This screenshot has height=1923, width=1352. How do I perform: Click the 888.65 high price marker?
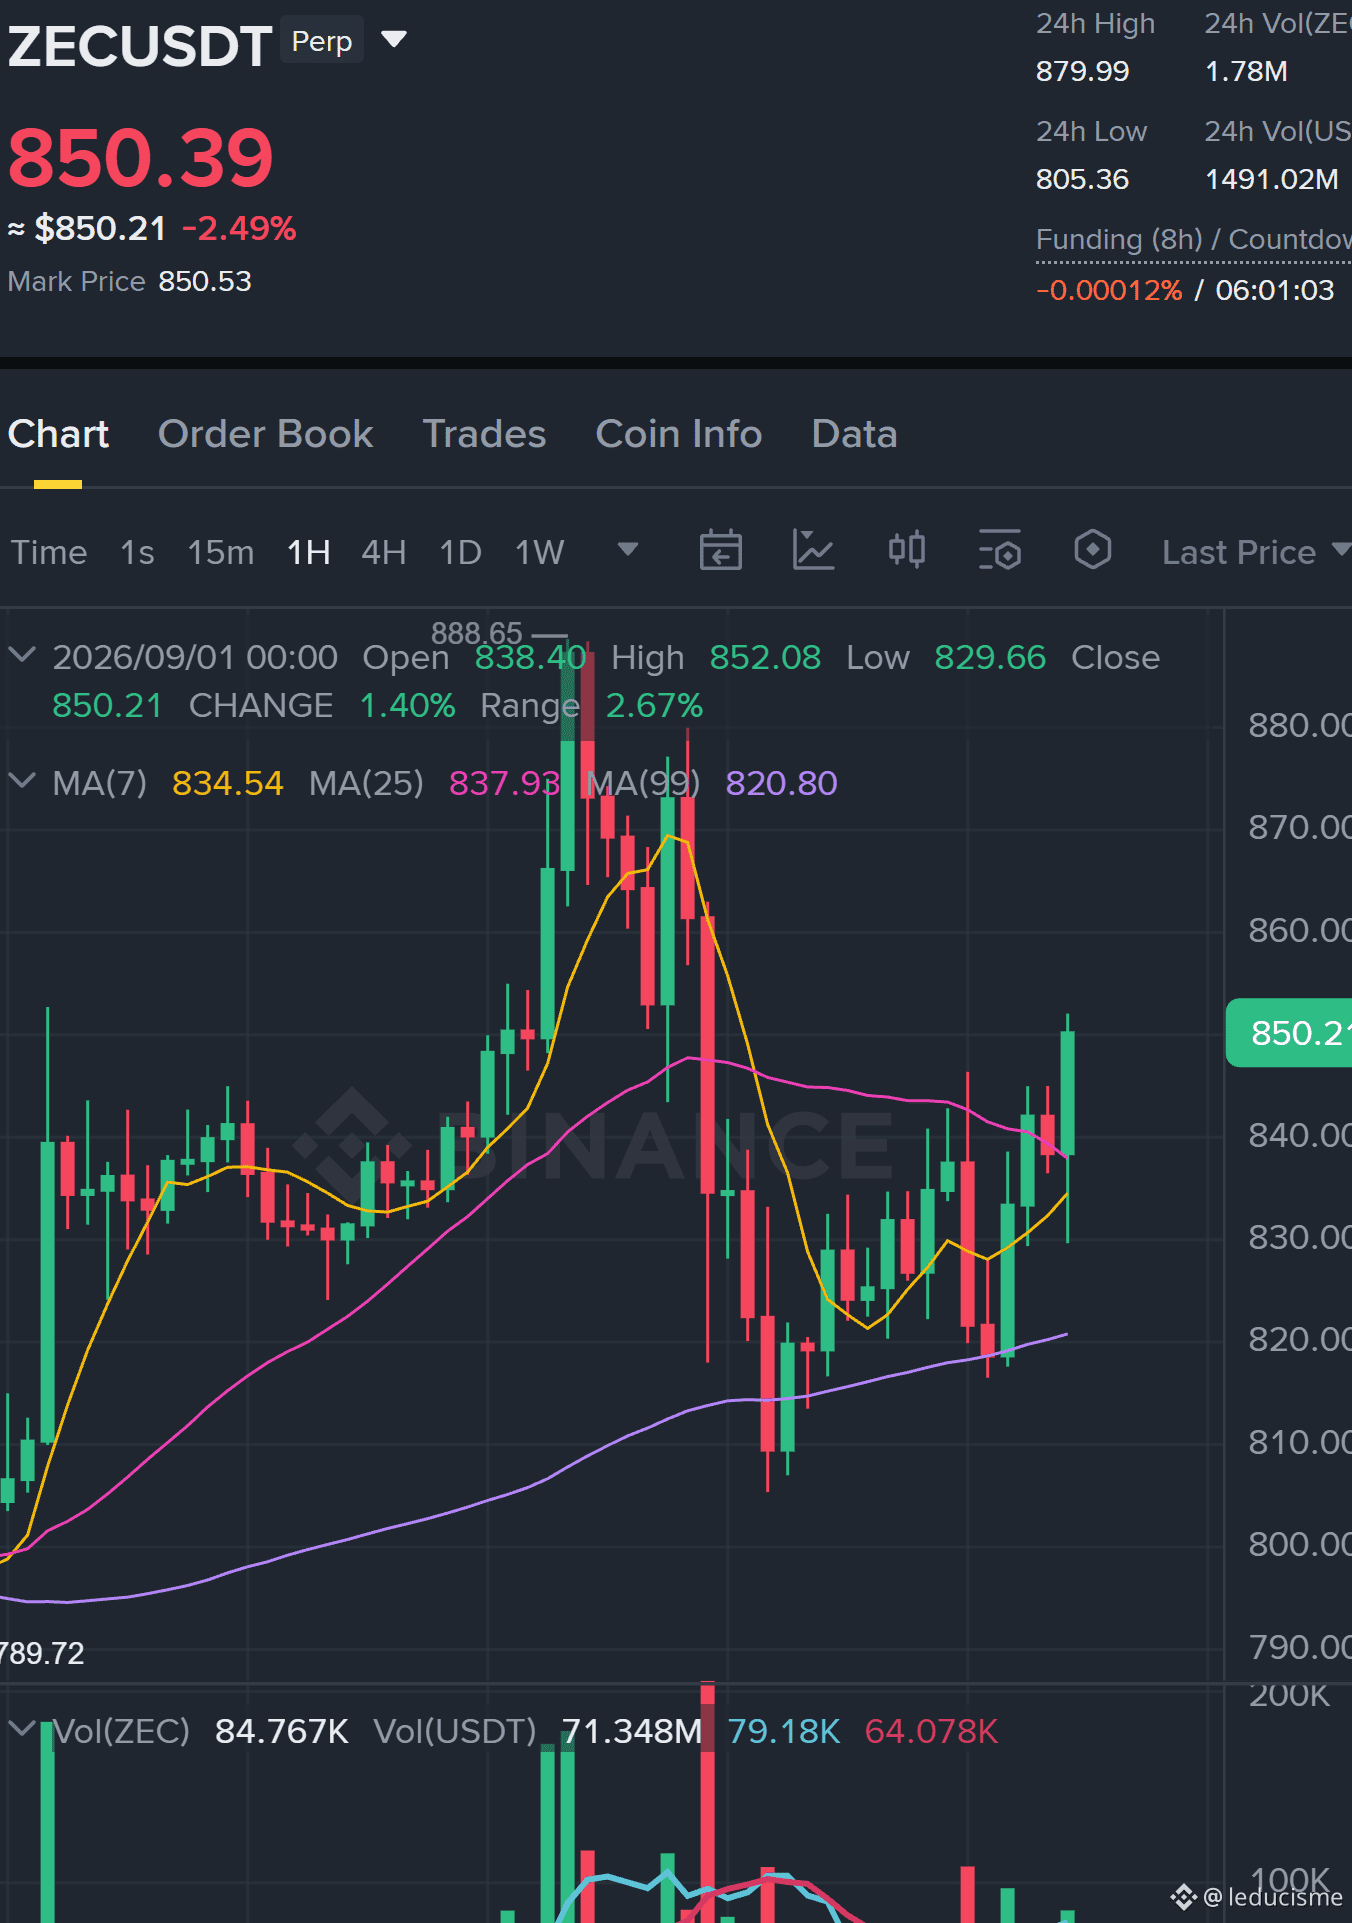pos(477,633)
